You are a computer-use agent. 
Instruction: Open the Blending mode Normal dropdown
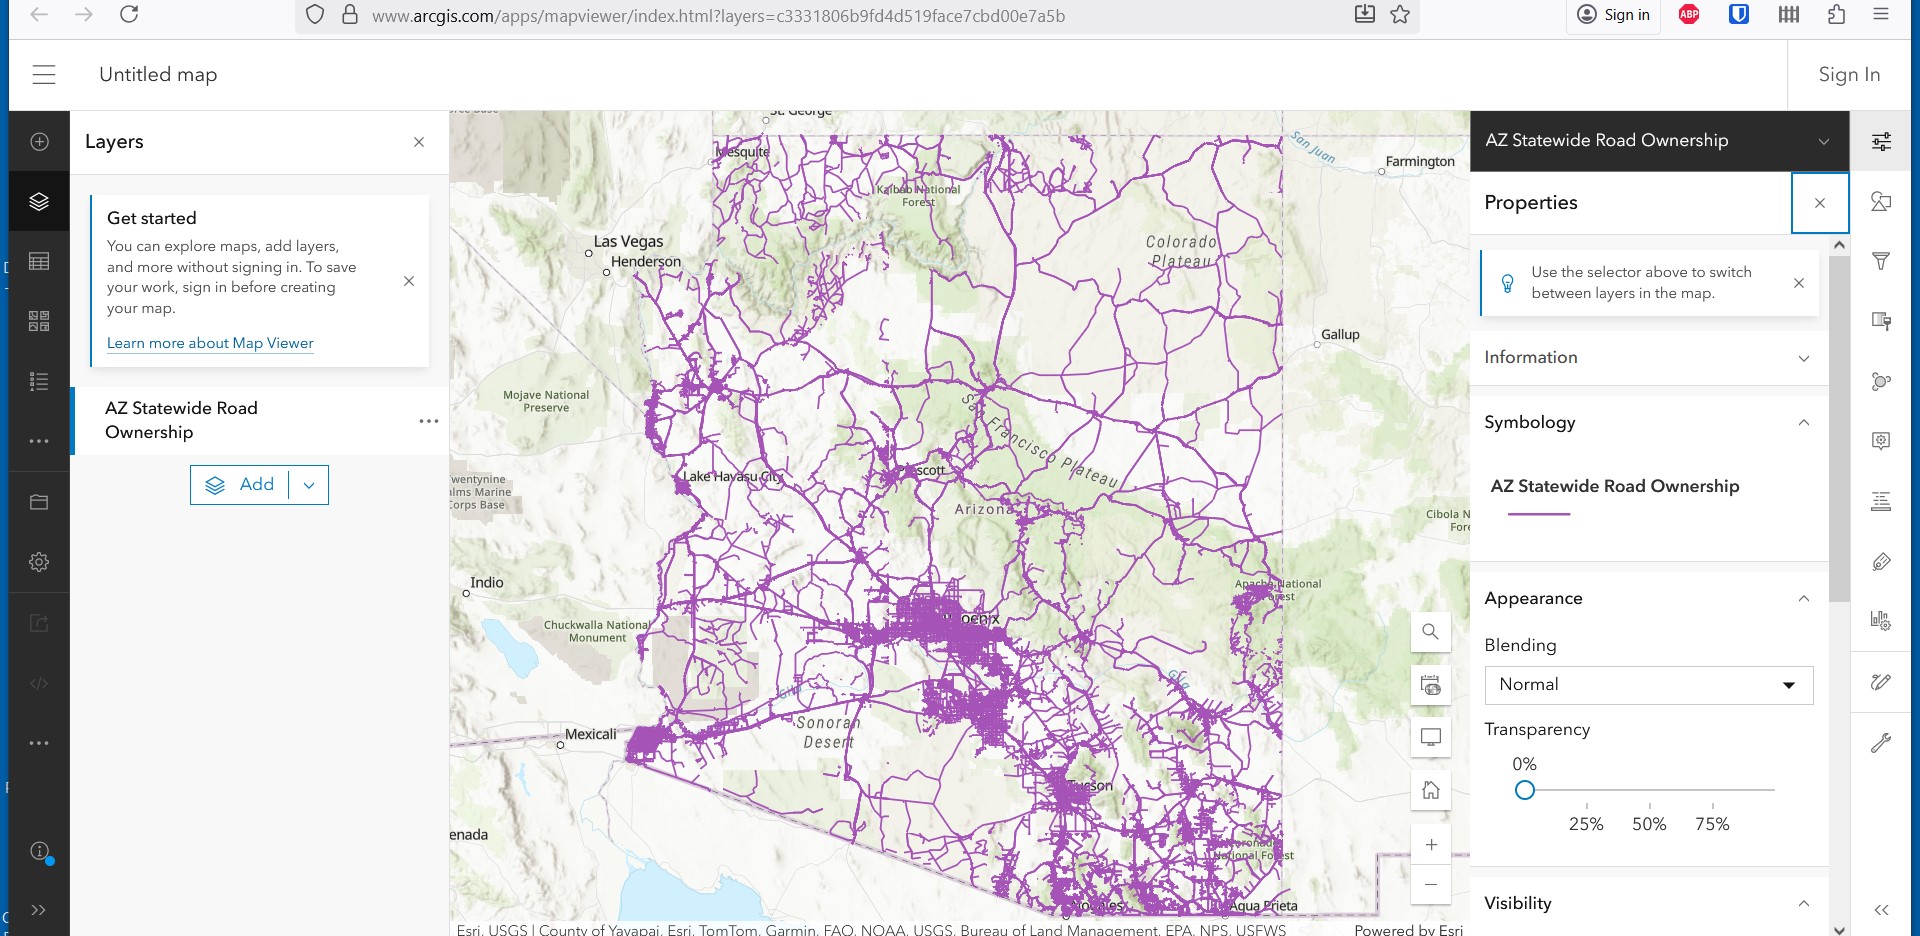[x=1648, y=685]
